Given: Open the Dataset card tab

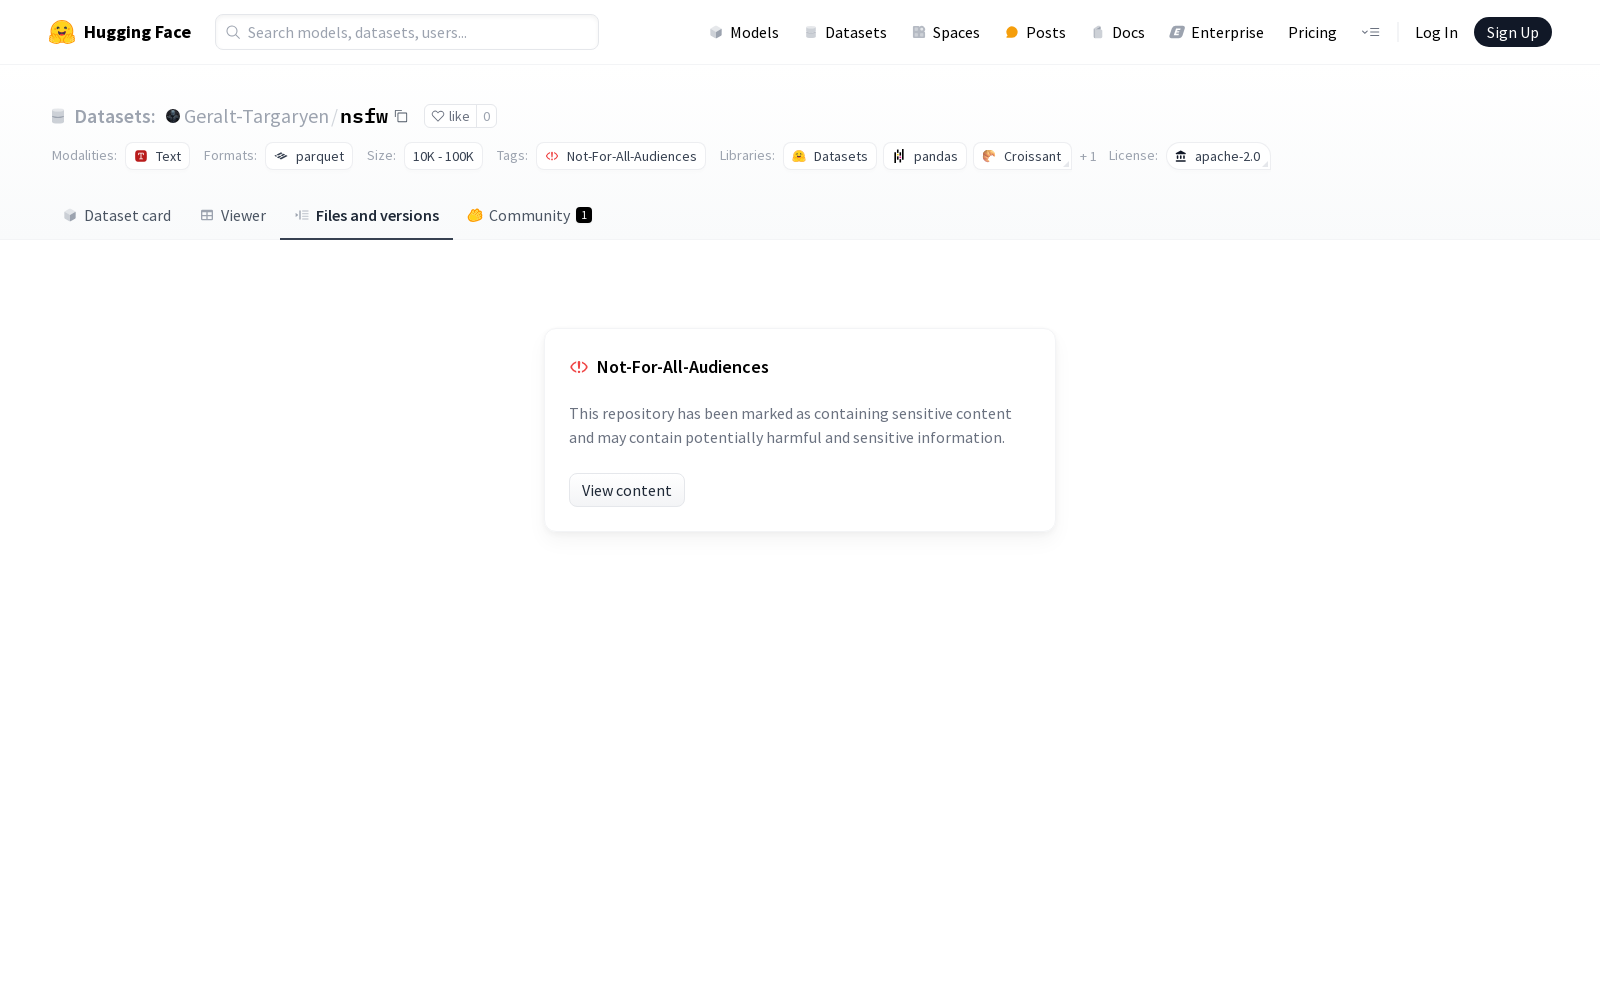Looking at the screenshot, I should (117, 215).
